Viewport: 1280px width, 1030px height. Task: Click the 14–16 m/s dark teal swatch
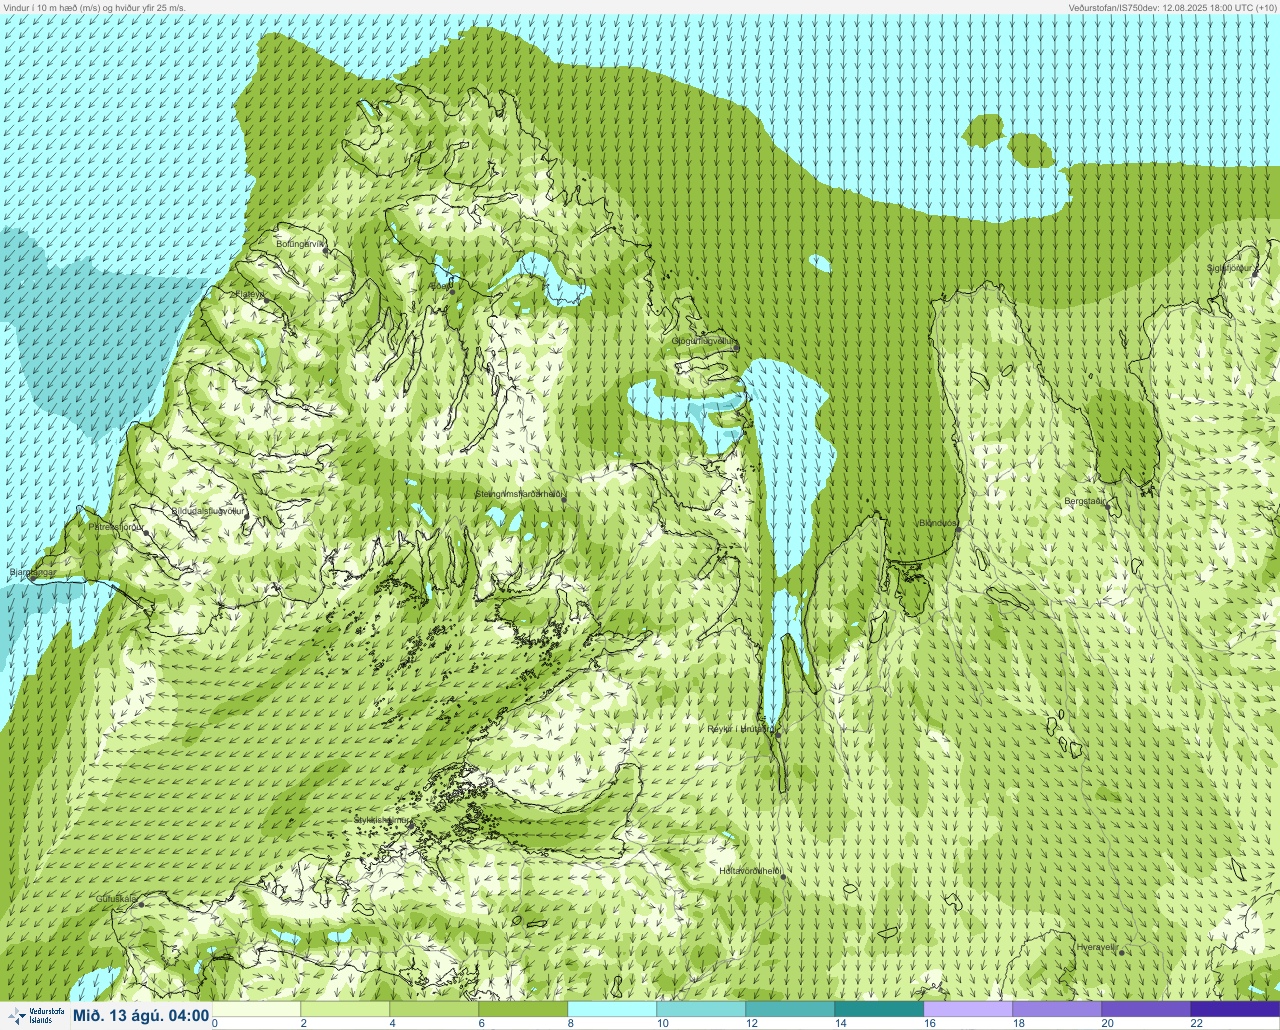tap(879, 1008)
